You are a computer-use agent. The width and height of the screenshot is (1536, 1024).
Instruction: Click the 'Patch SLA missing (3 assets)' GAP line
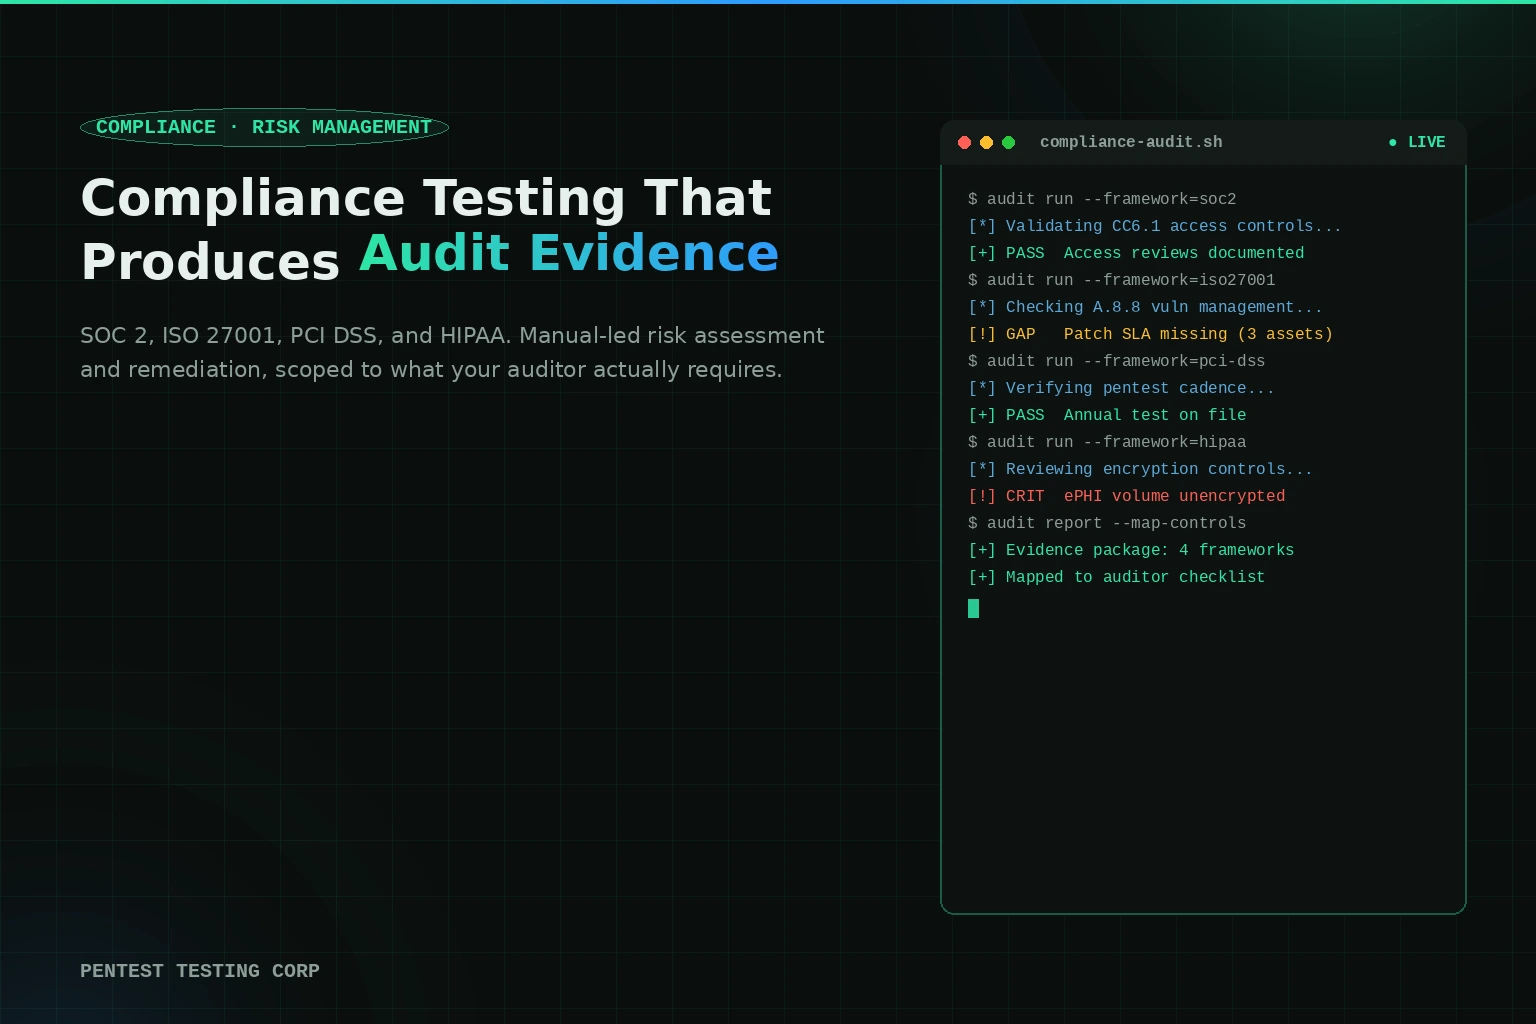1150,334
